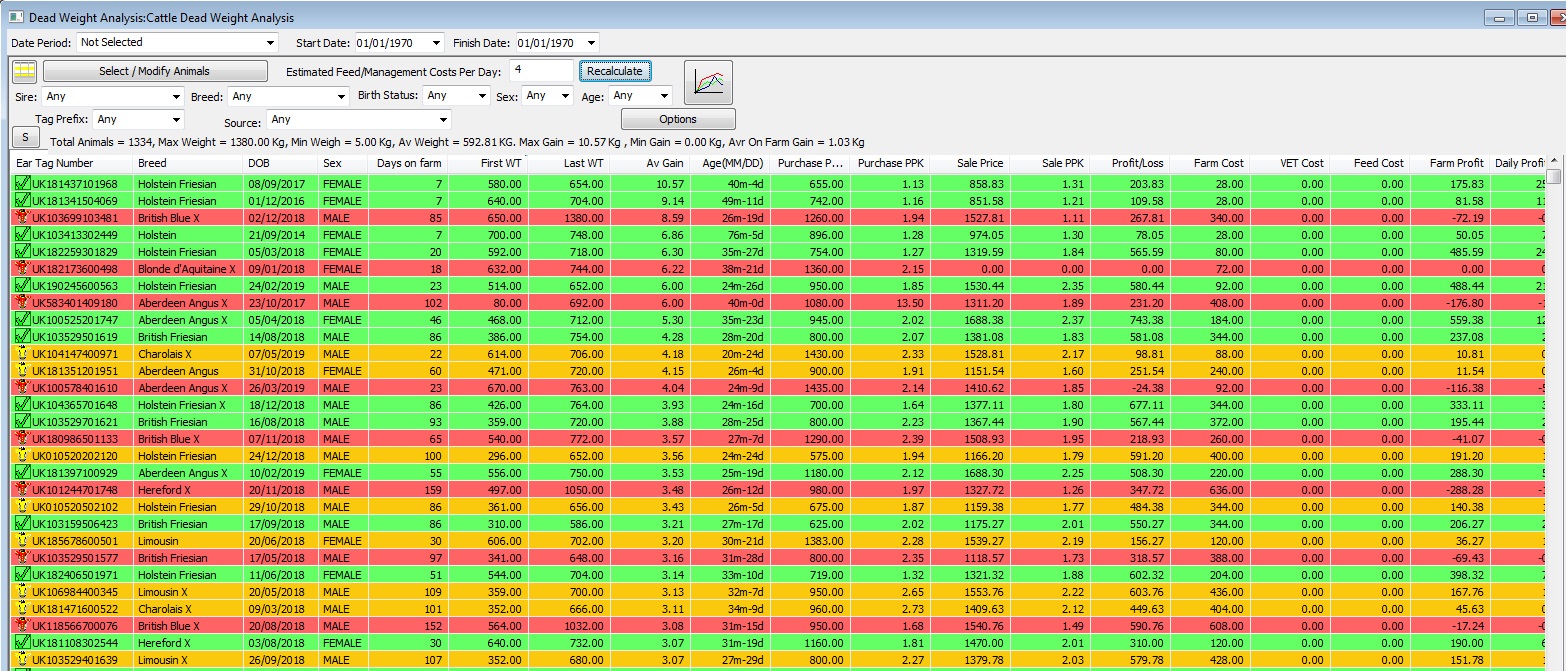Click Sale Price value 1688.38
This screenshot has height=671, width=1566.
click(981, 320)
